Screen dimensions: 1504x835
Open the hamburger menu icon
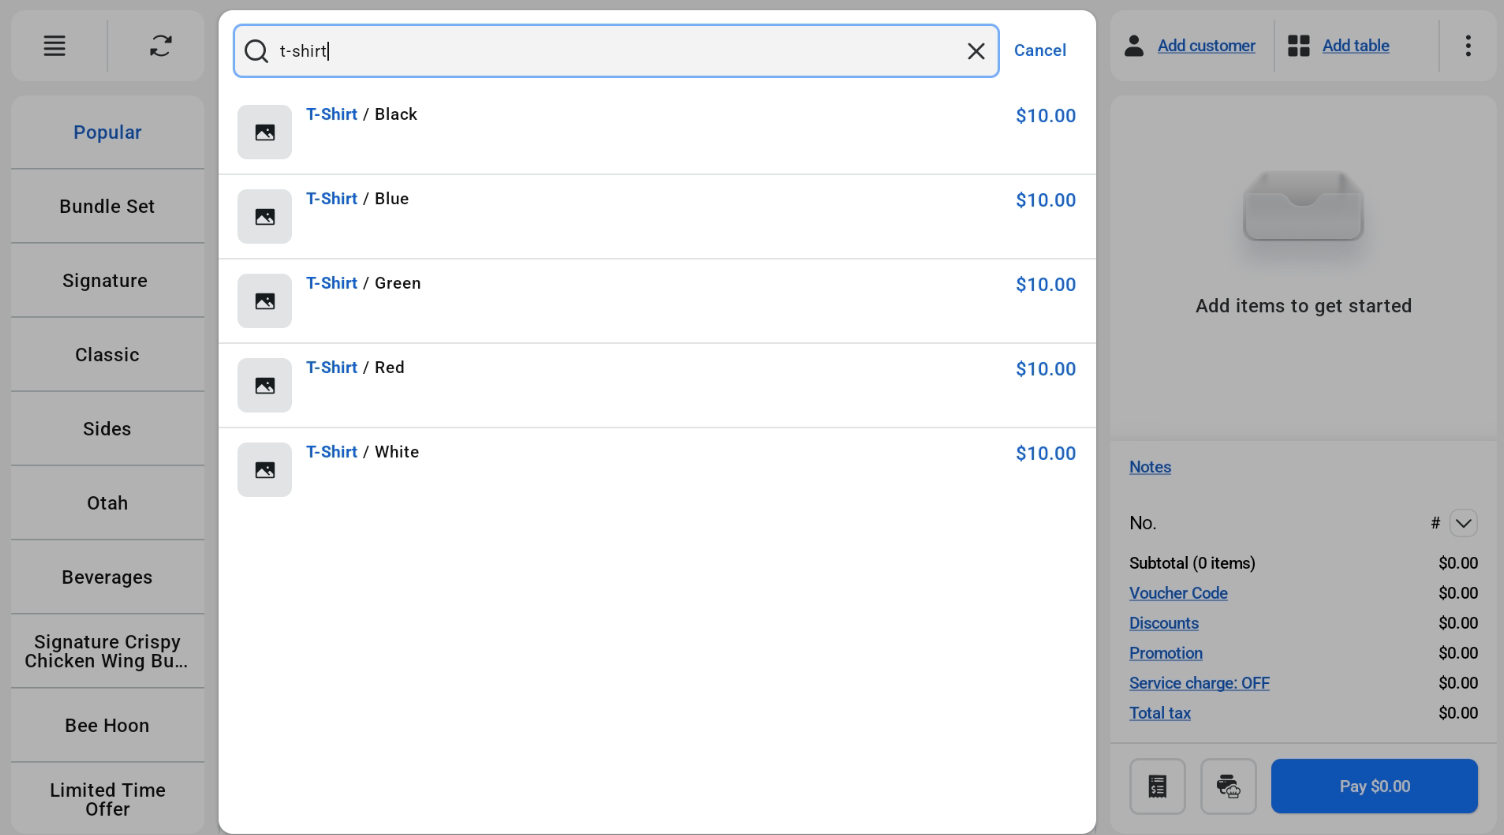[x=55, y=46]
